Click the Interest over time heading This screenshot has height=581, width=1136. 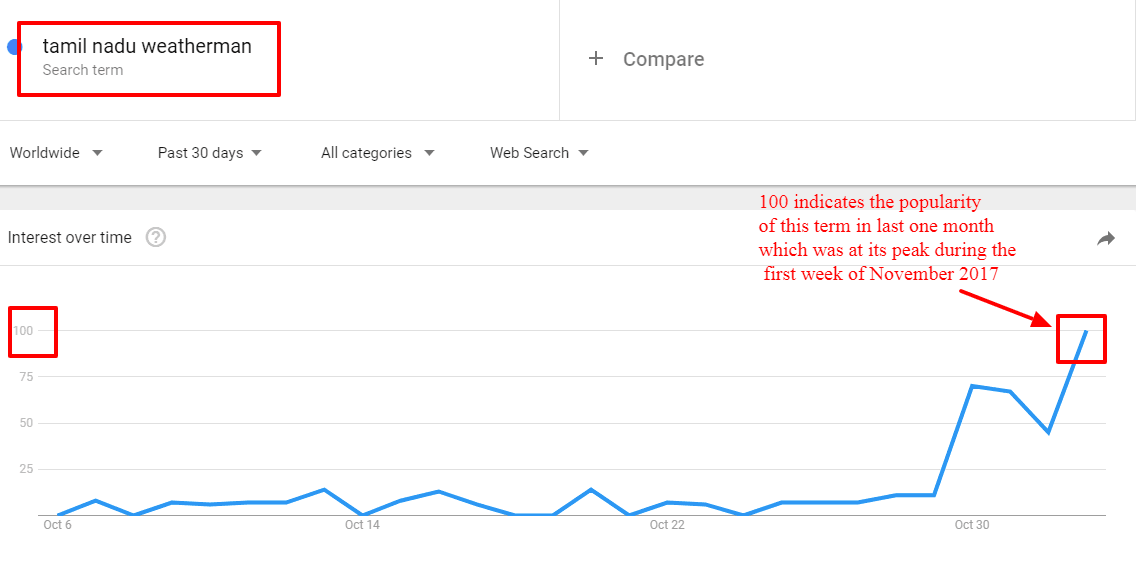pyautogui.click(x=70, y=238)
